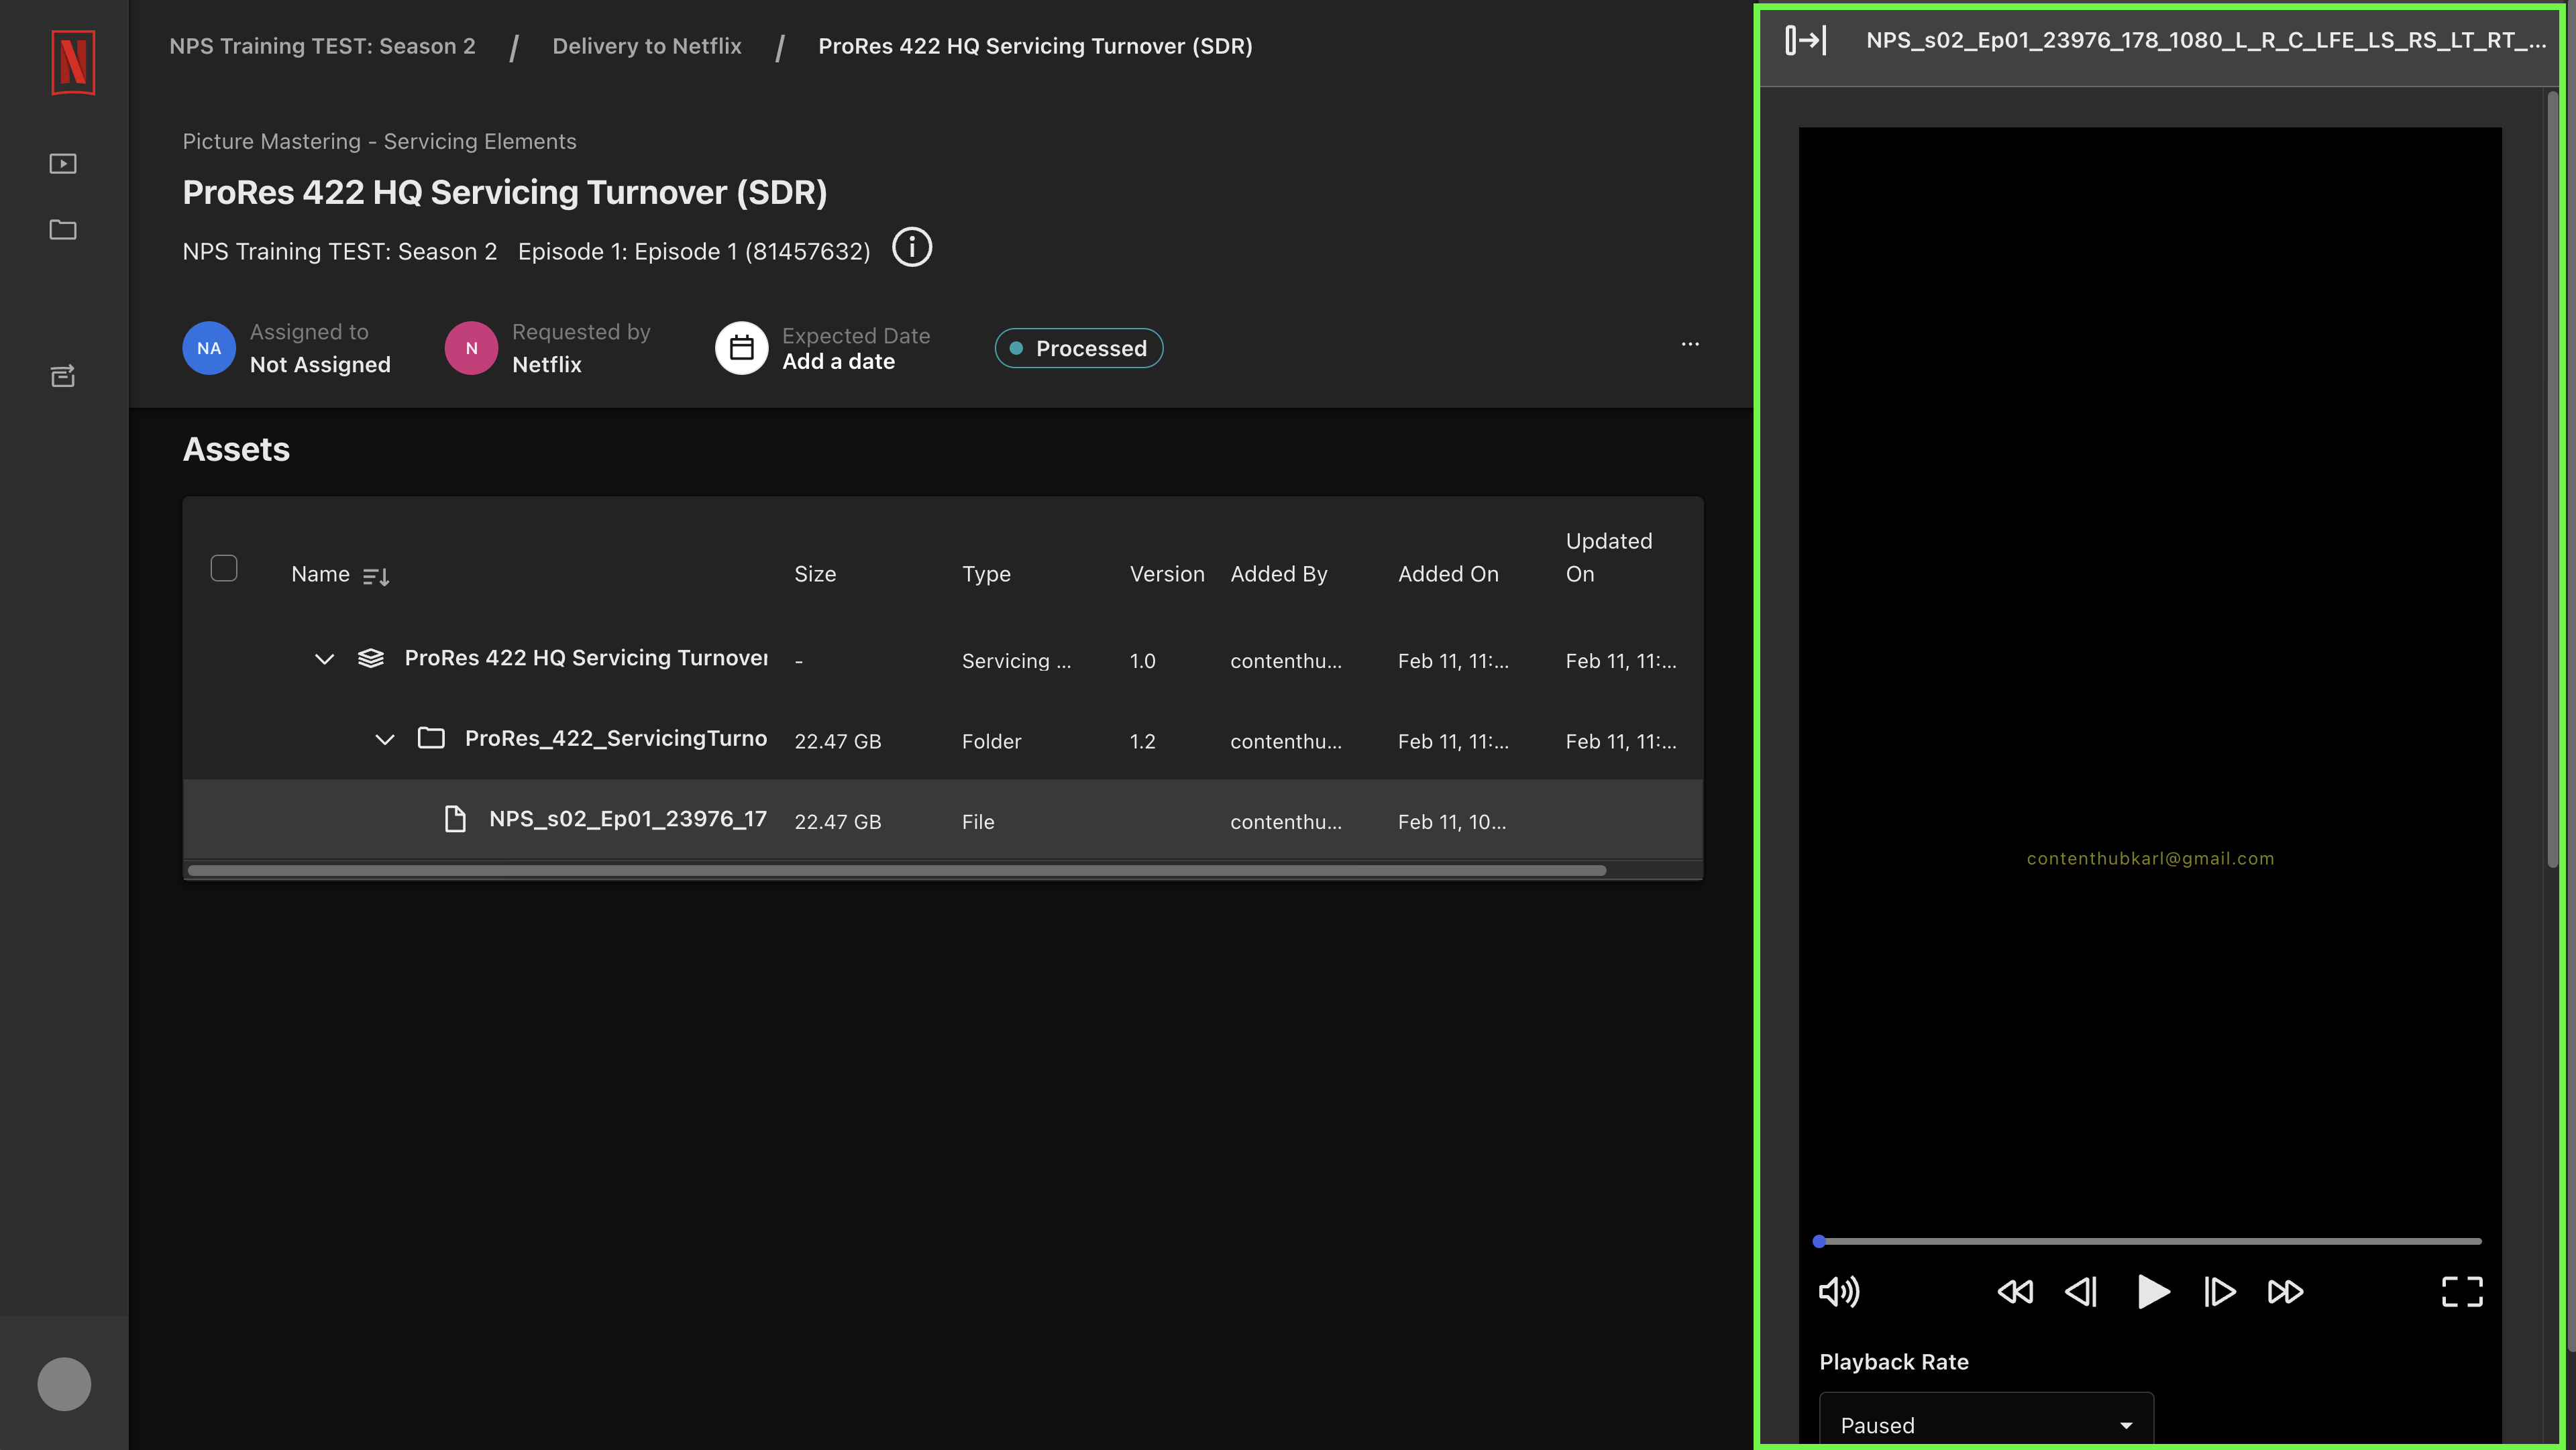This screenshot has width=2576, height=1450.
Task: Click the ProRes_422_ServicingTurno folder name
Action: [616, 738]
